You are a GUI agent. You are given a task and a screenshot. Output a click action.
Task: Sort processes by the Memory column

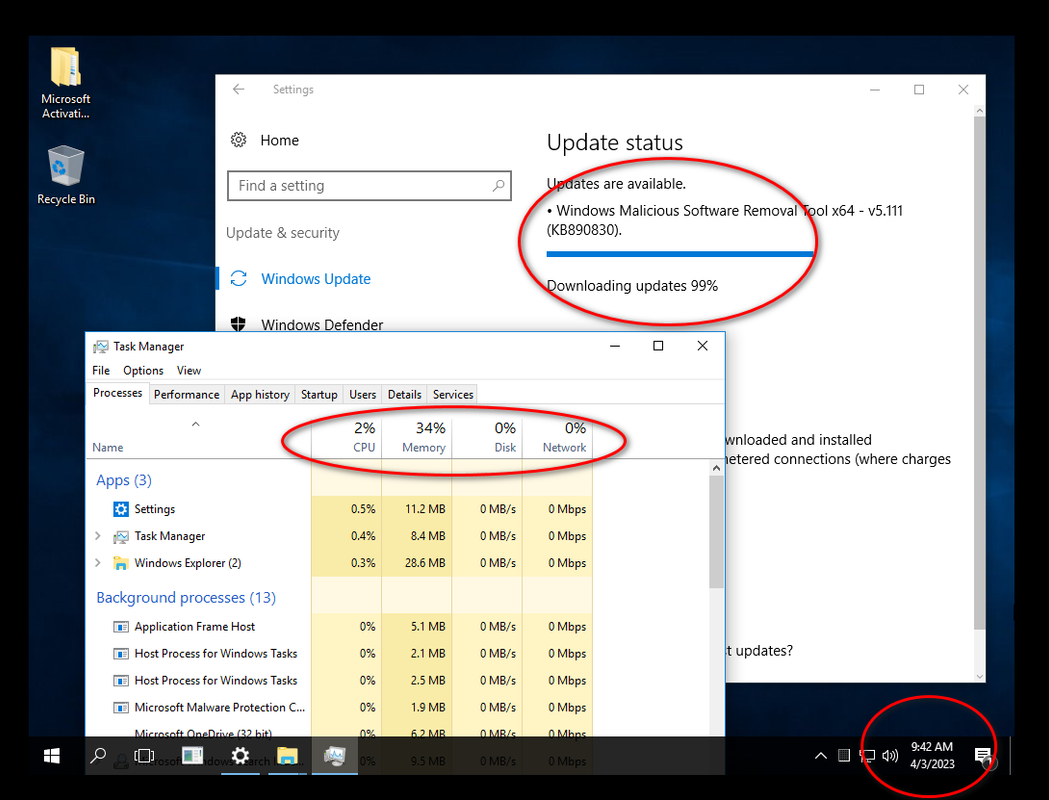tap(417, 437)
